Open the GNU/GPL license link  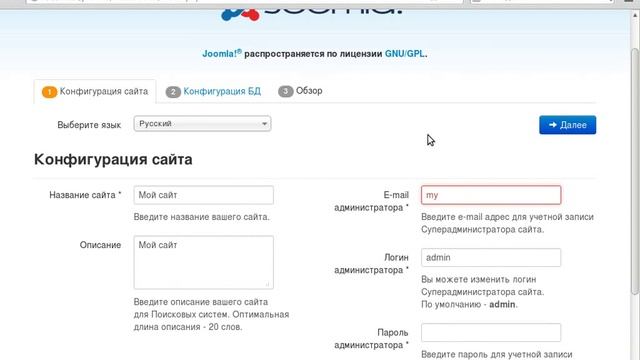click(x=404, y=53)
